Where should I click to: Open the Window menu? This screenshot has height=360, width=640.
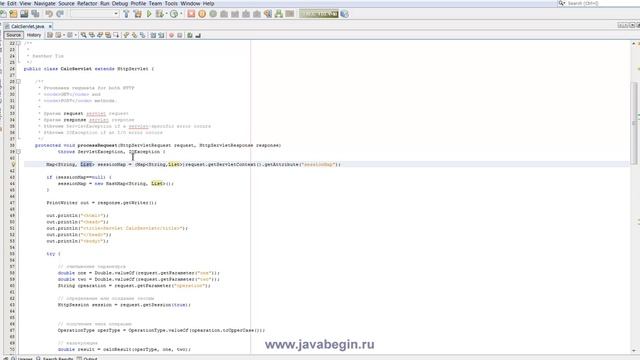click(x=190, y=3)
